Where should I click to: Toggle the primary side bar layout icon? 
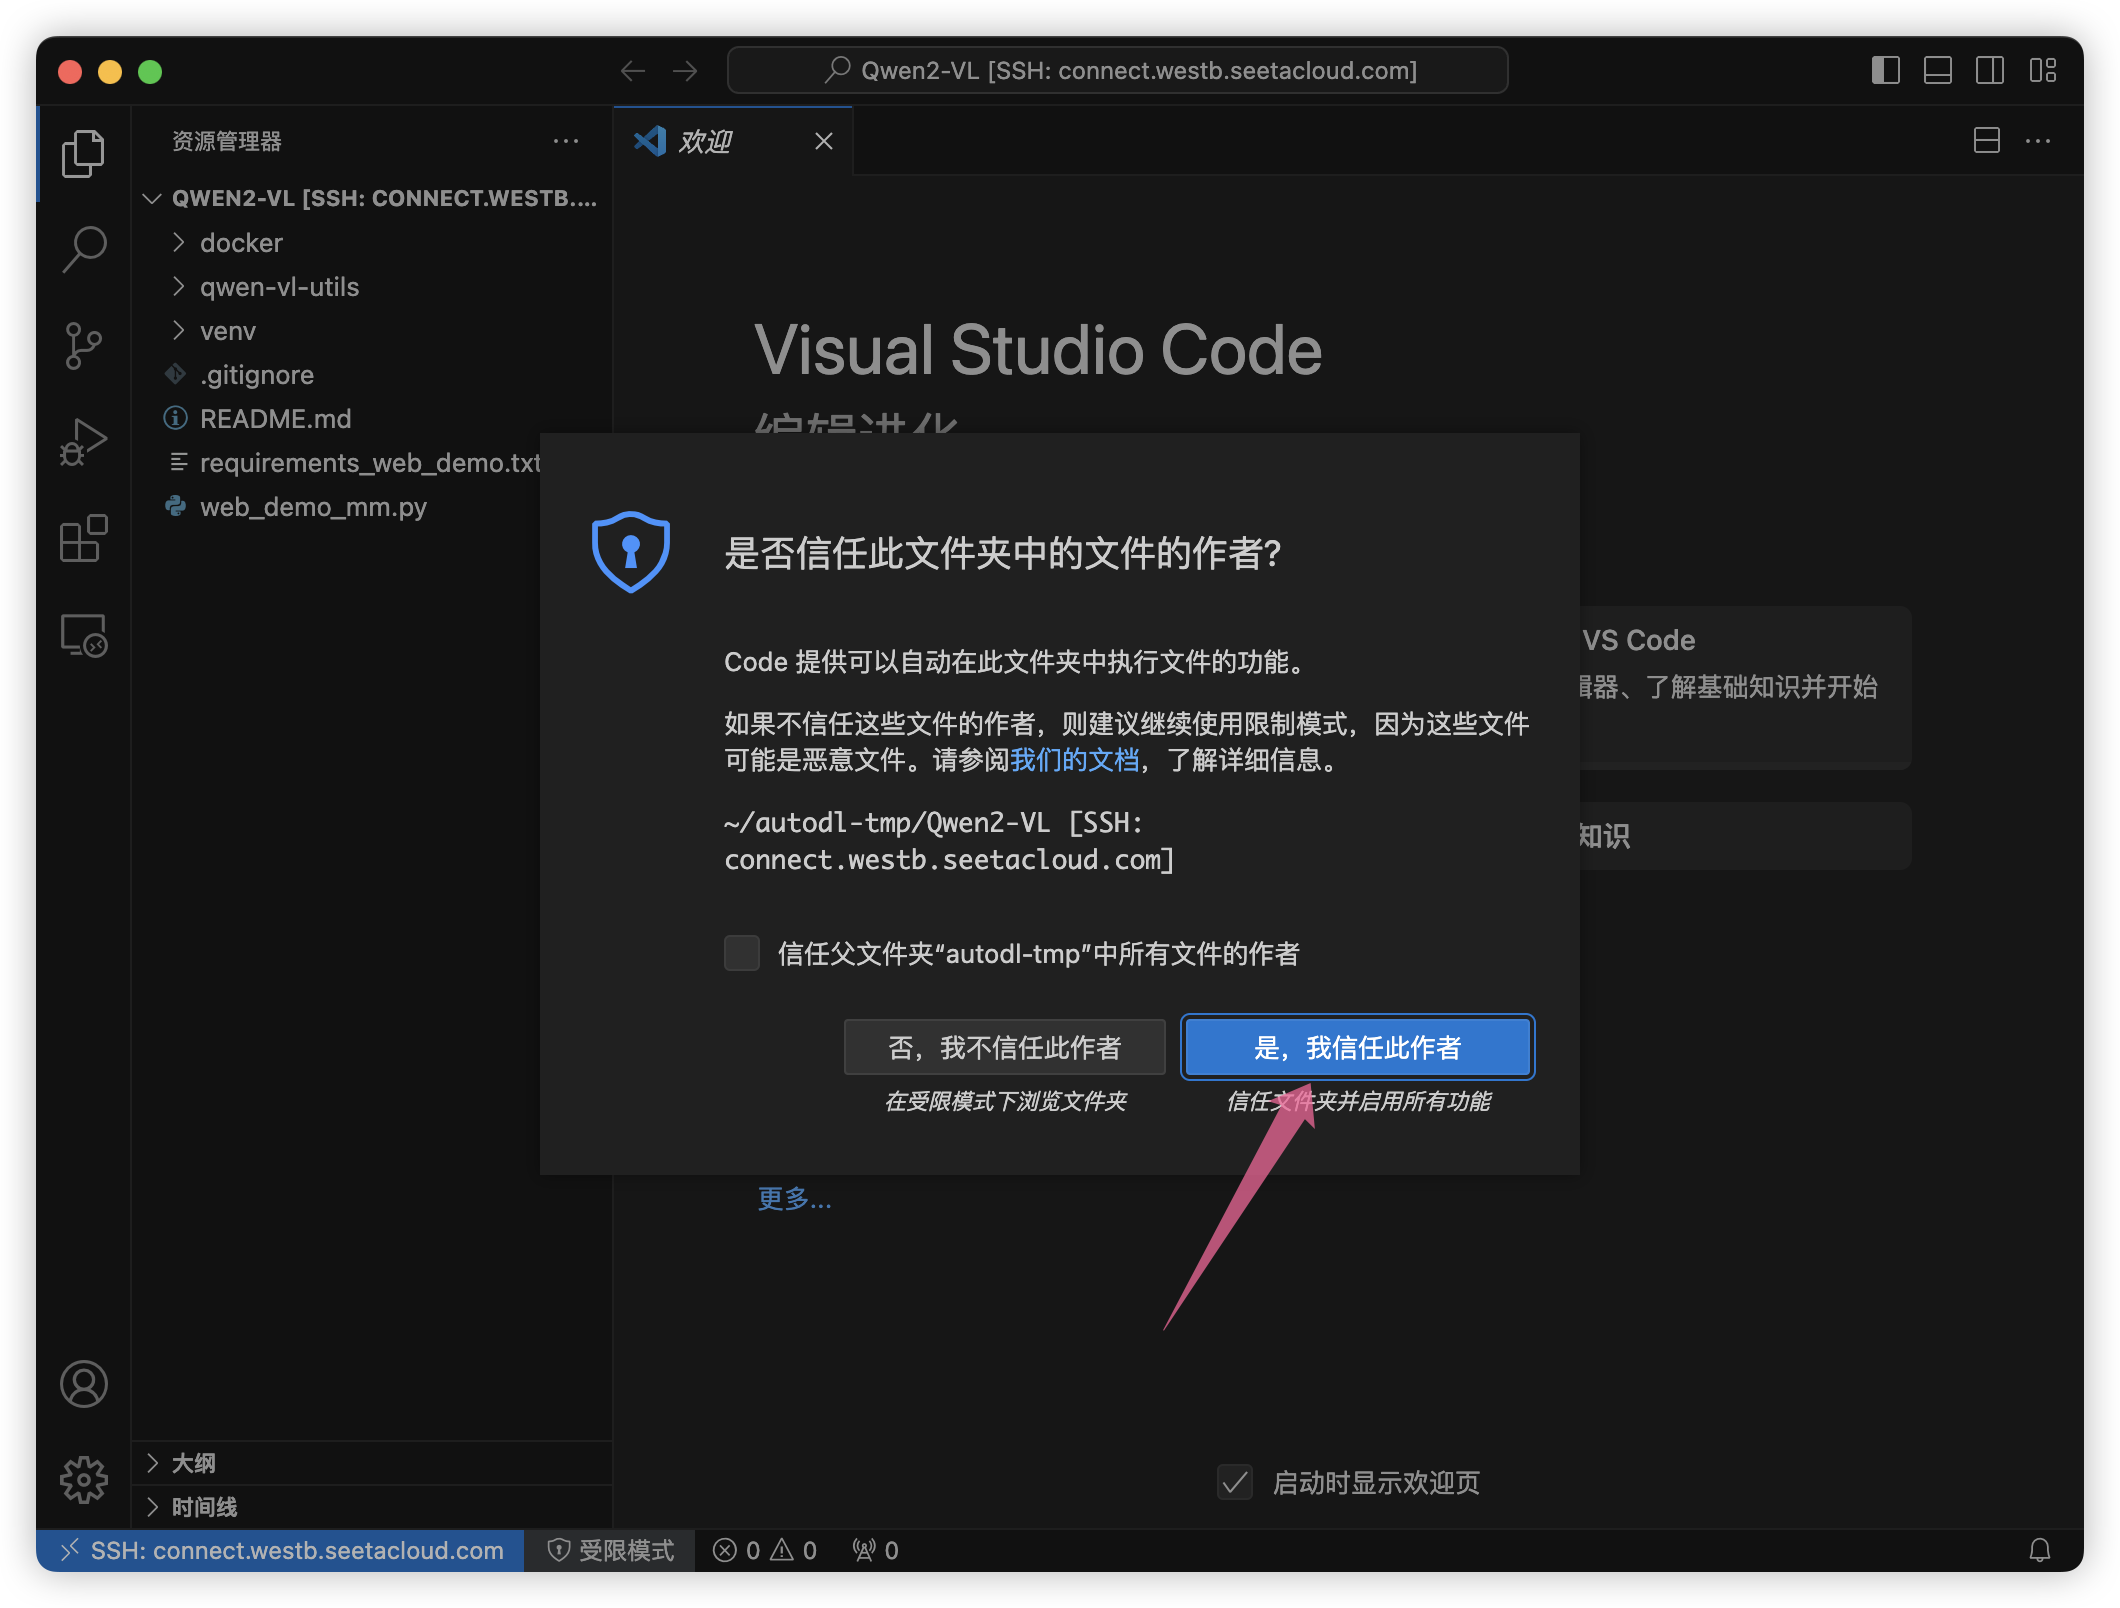1885,71
